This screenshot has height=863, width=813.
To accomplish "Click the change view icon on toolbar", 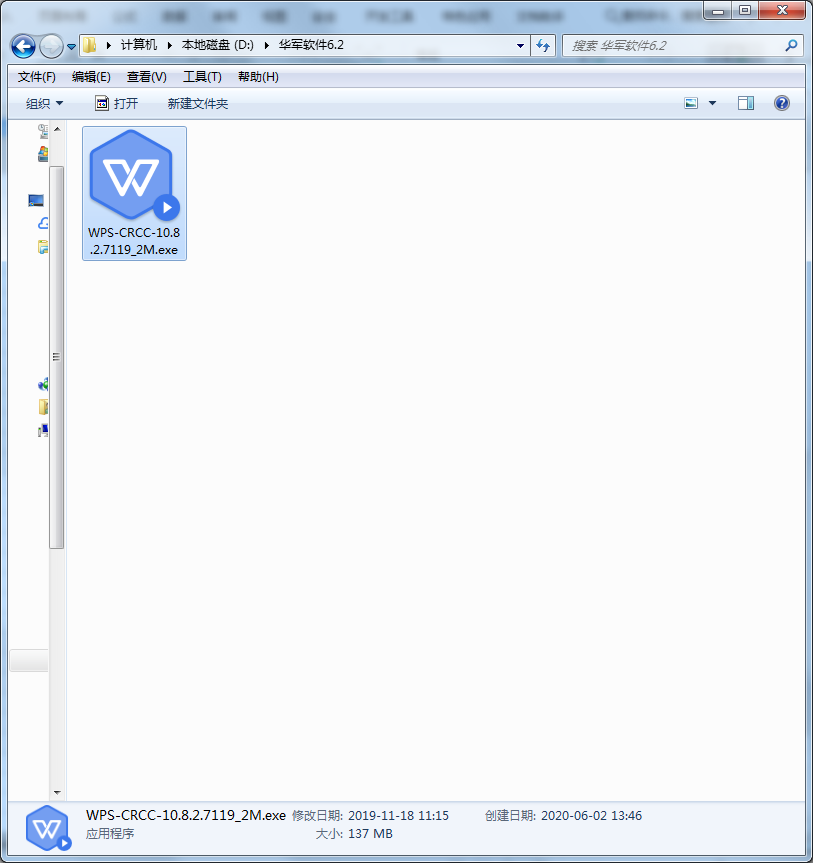I will (x=690, y=103).
